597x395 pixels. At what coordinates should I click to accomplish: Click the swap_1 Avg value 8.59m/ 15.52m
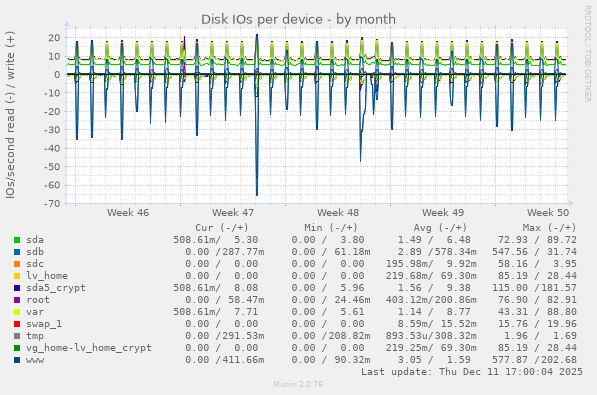pyautogui.click(x=437, y=324)
